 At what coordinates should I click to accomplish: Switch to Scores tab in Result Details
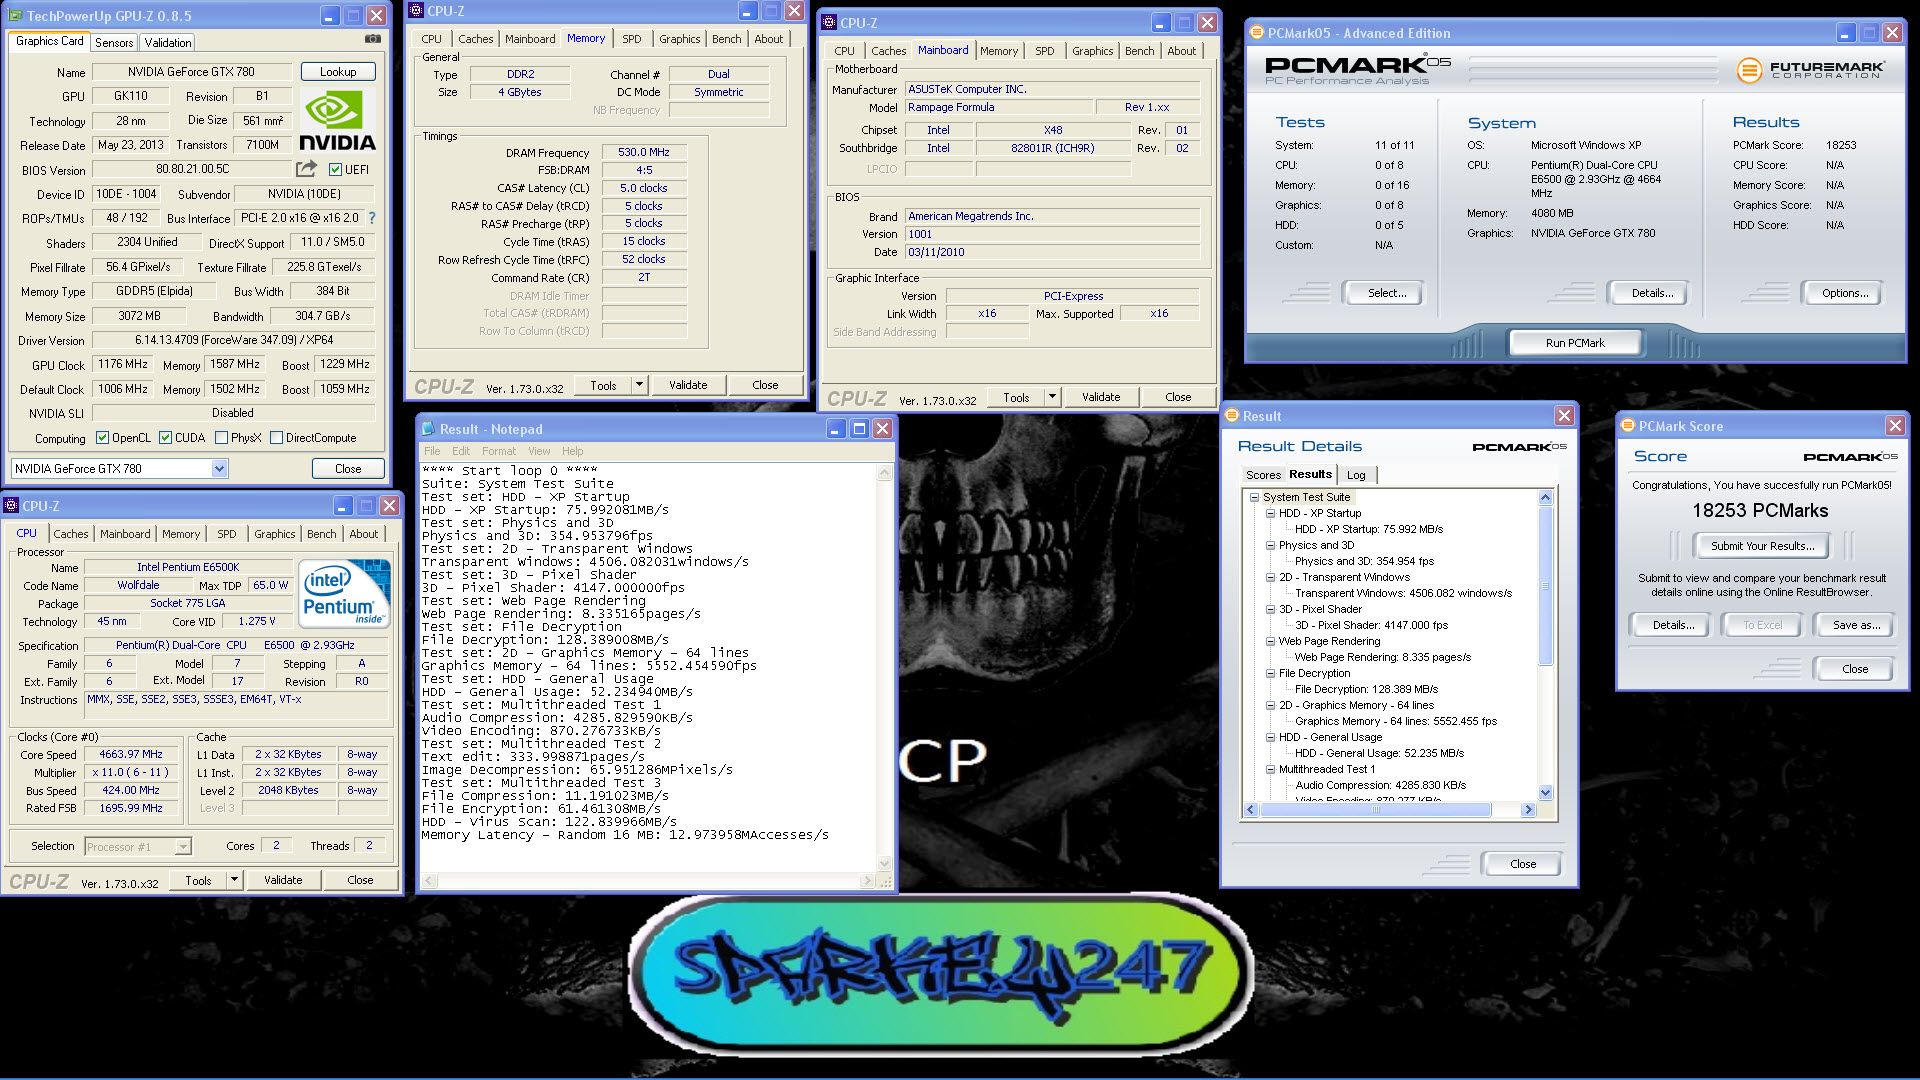(1263, 475)
